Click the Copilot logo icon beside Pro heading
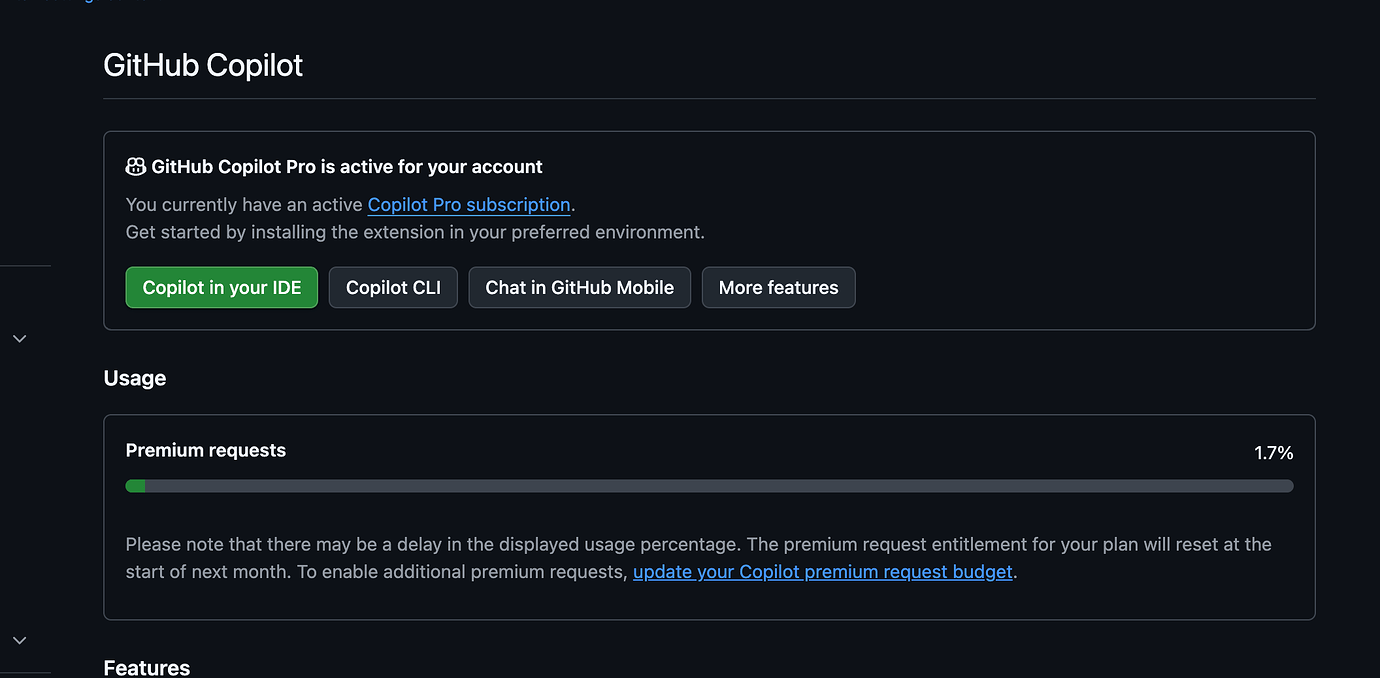This screenshot has width=1380, height=678. 136,166
